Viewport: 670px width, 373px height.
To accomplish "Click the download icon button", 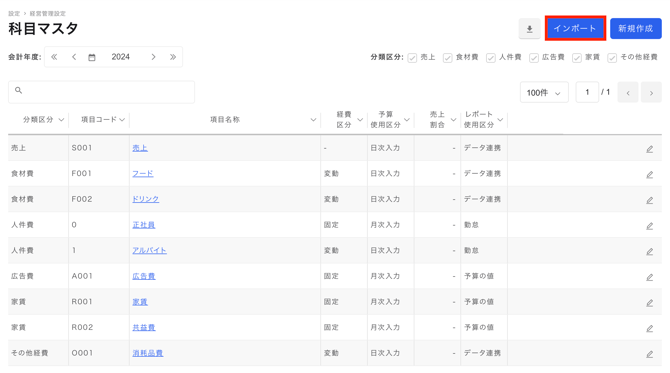I will point(529,29).
